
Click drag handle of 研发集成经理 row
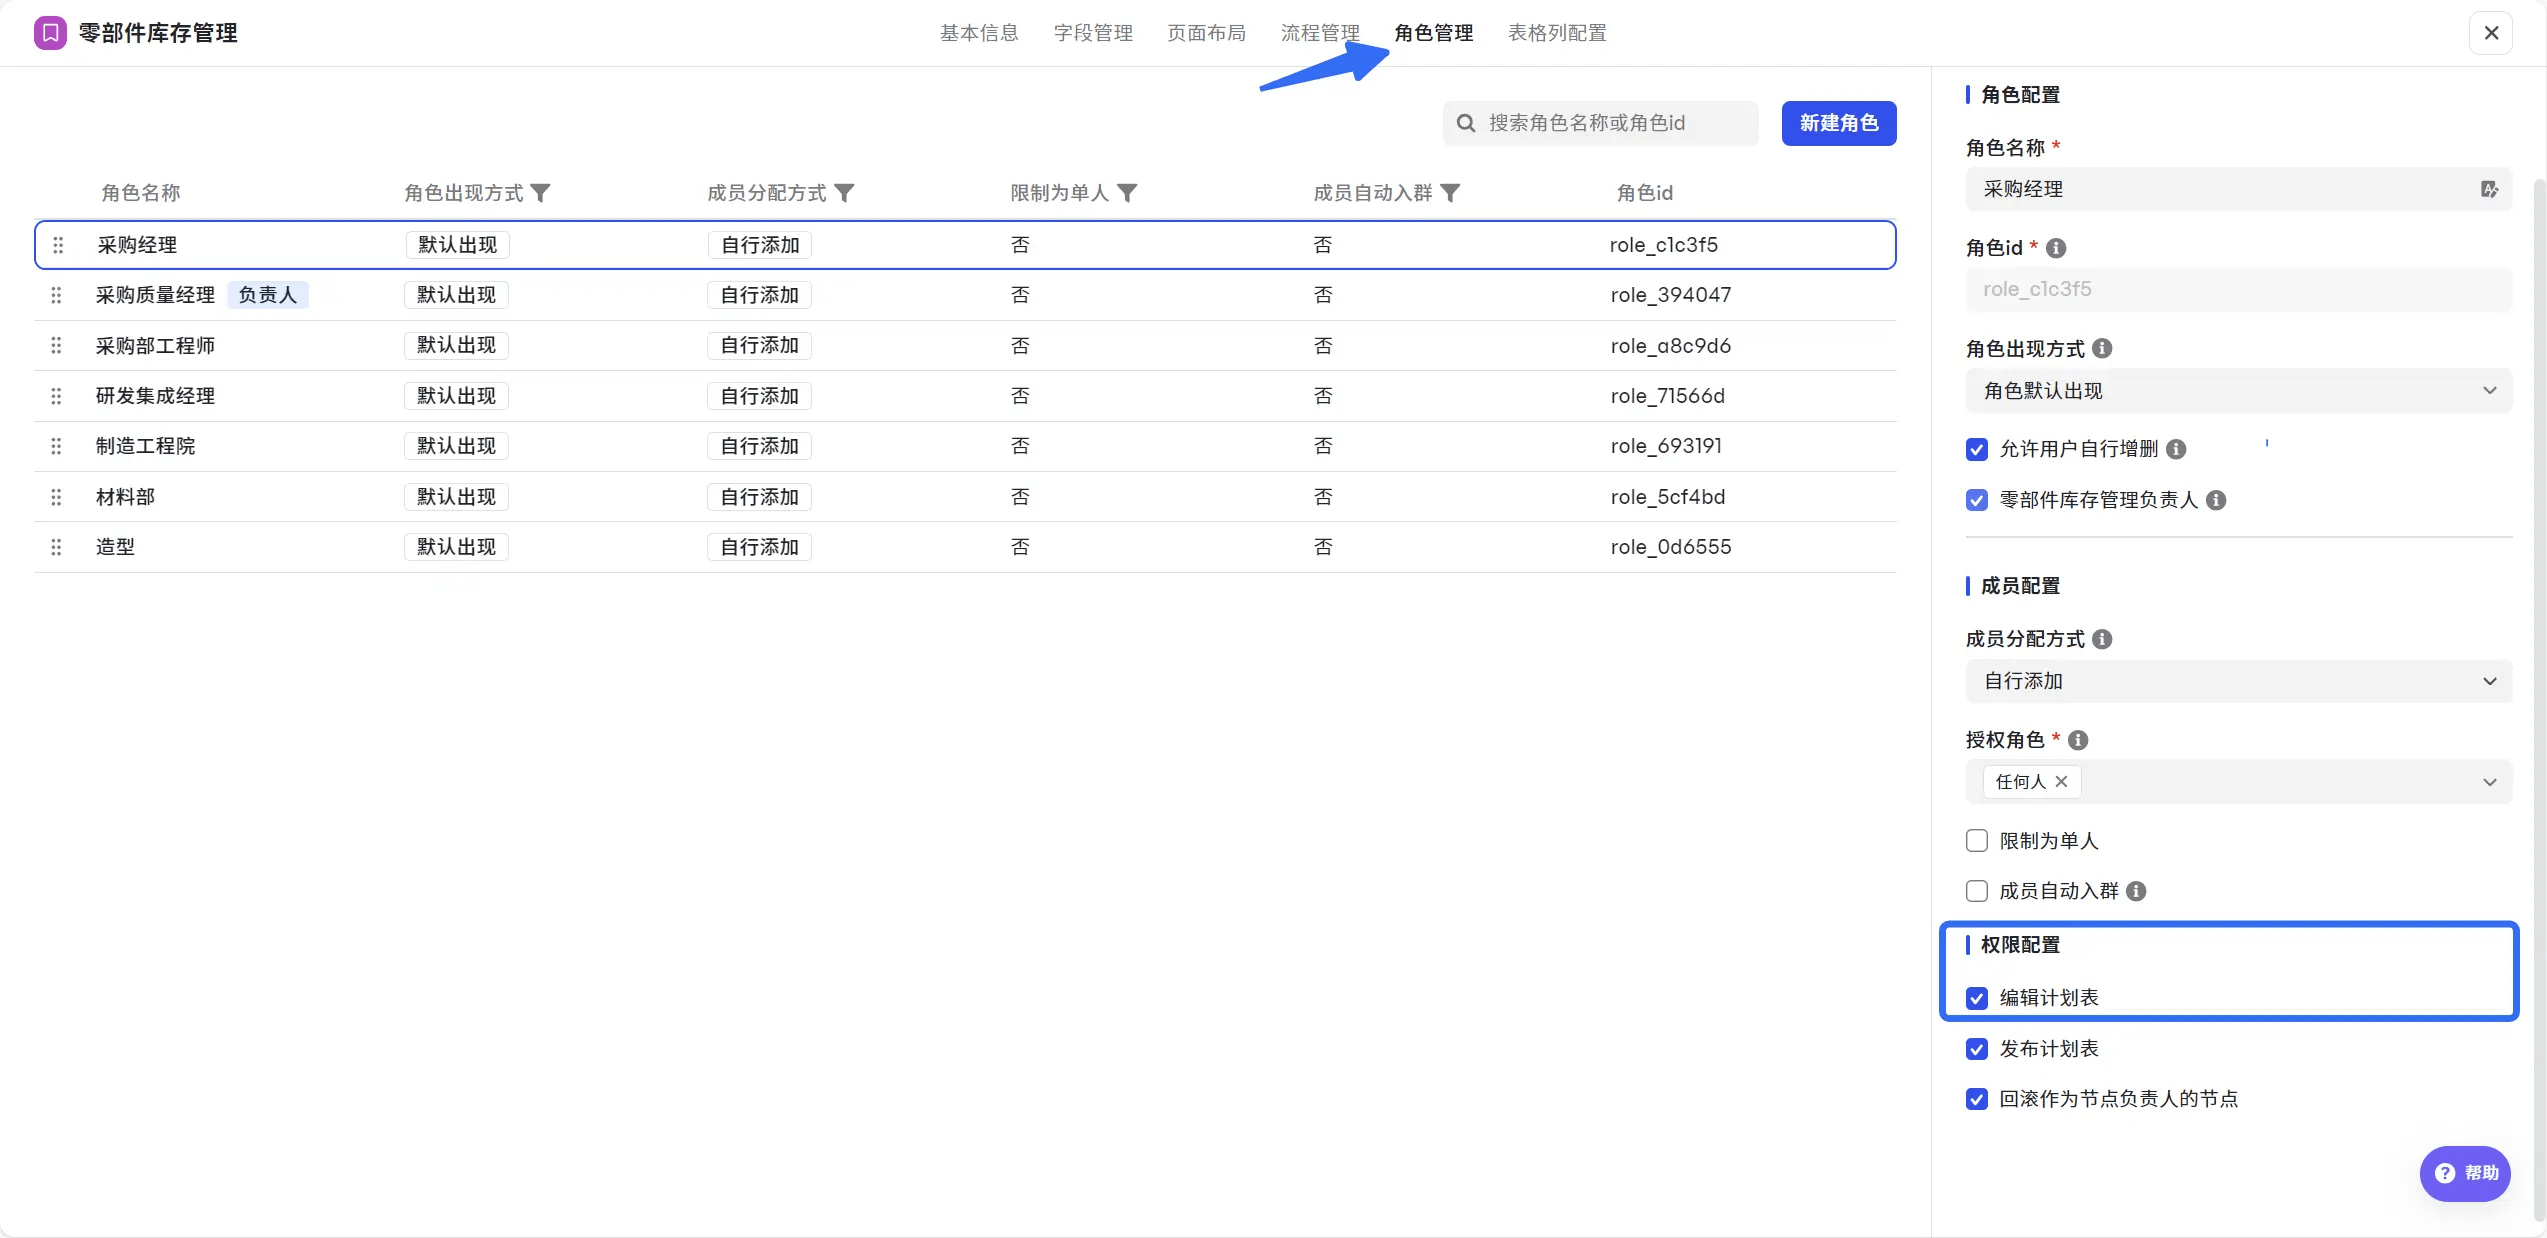tap(56, 396)
